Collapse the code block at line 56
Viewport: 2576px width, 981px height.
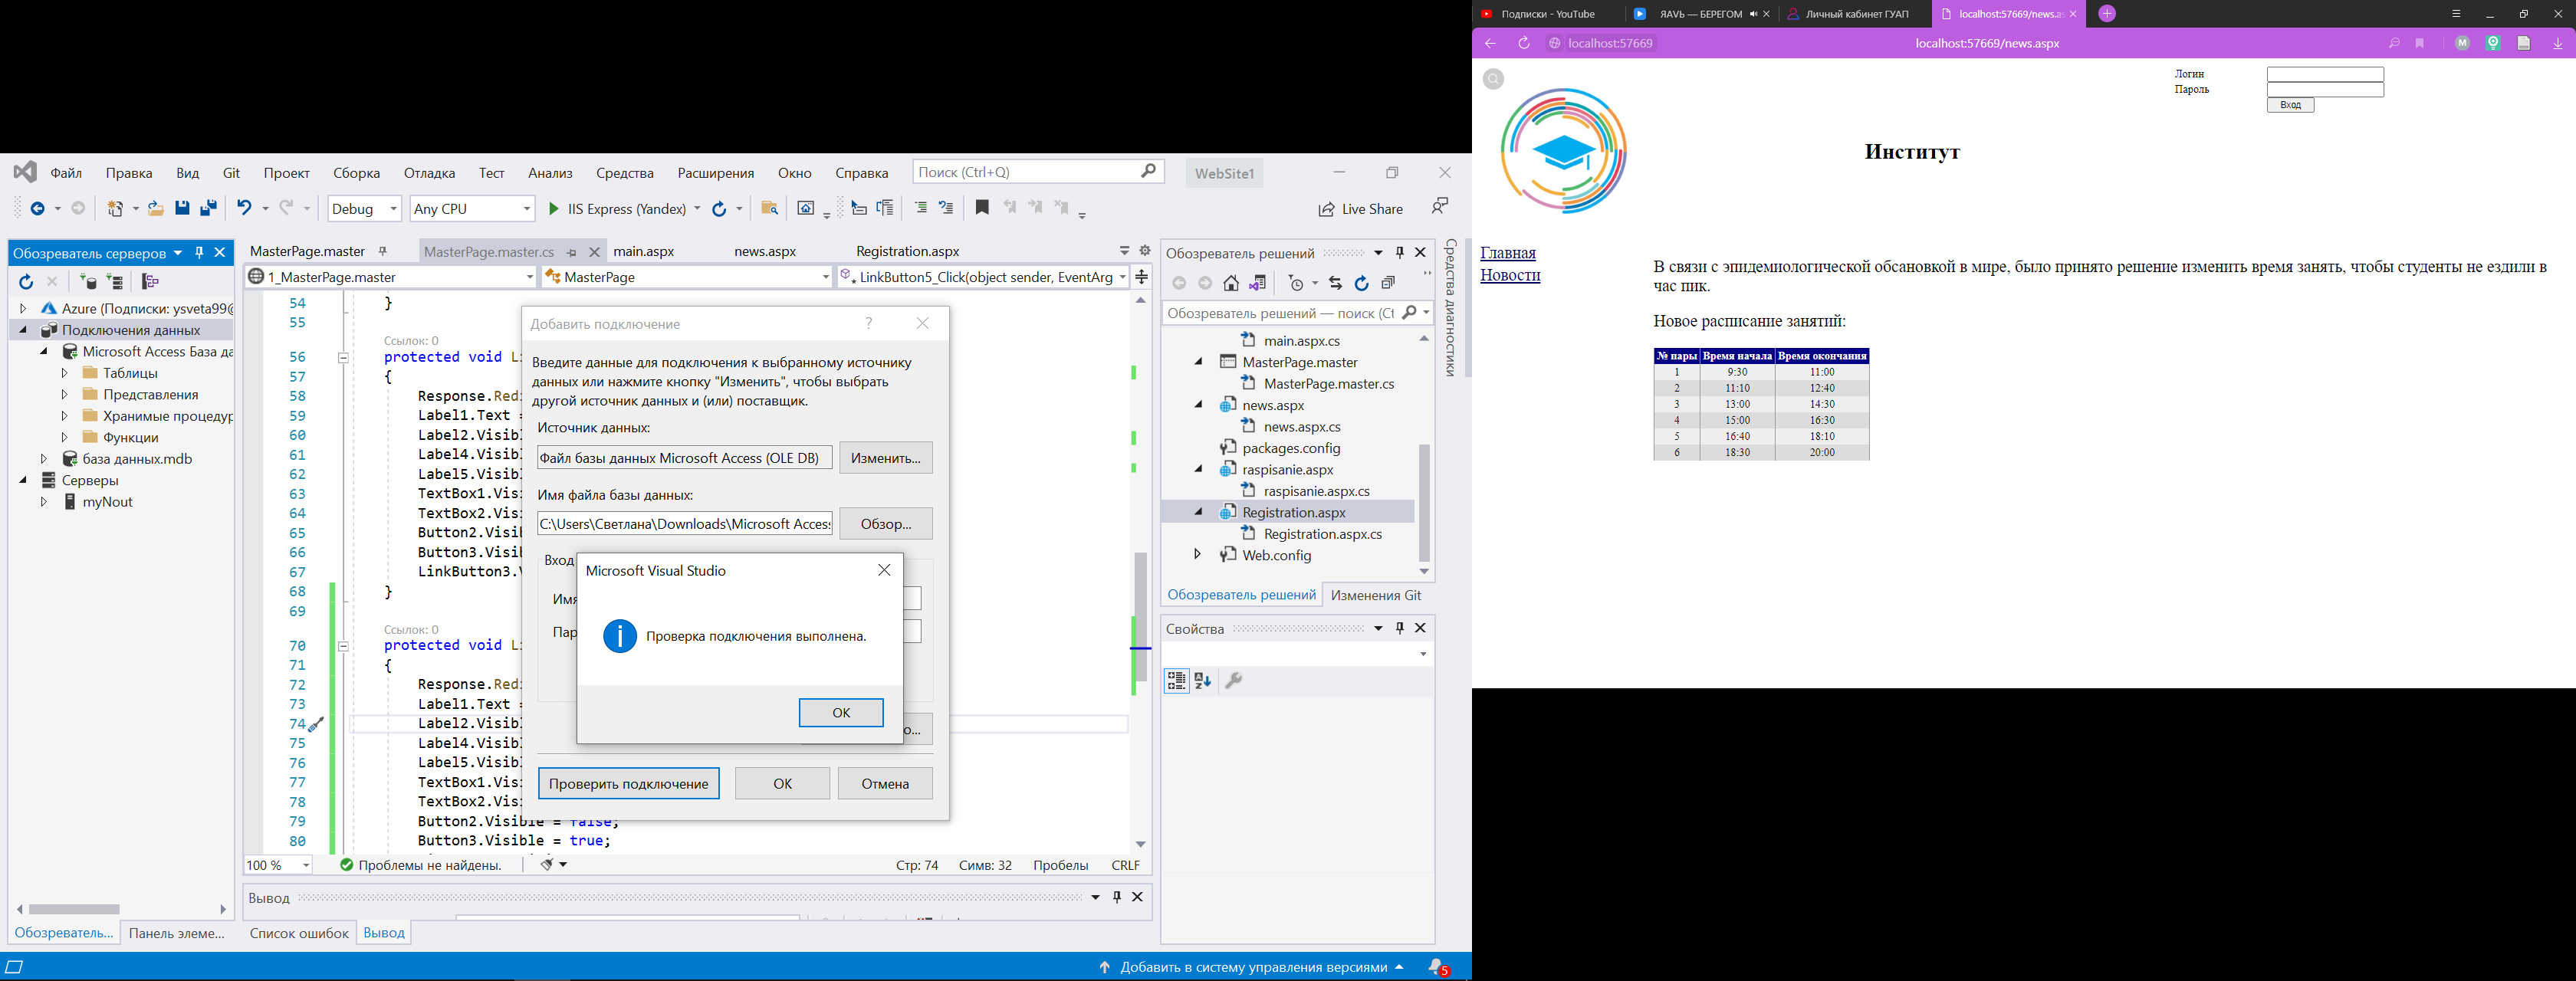pyautogui.click(x=343, y=358)
